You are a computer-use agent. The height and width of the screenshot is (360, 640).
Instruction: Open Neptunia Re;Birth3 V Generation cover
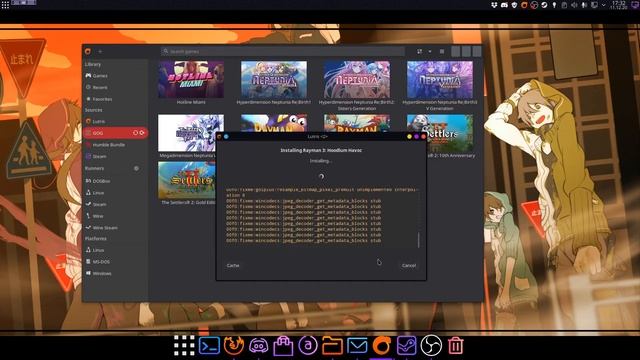440,79
